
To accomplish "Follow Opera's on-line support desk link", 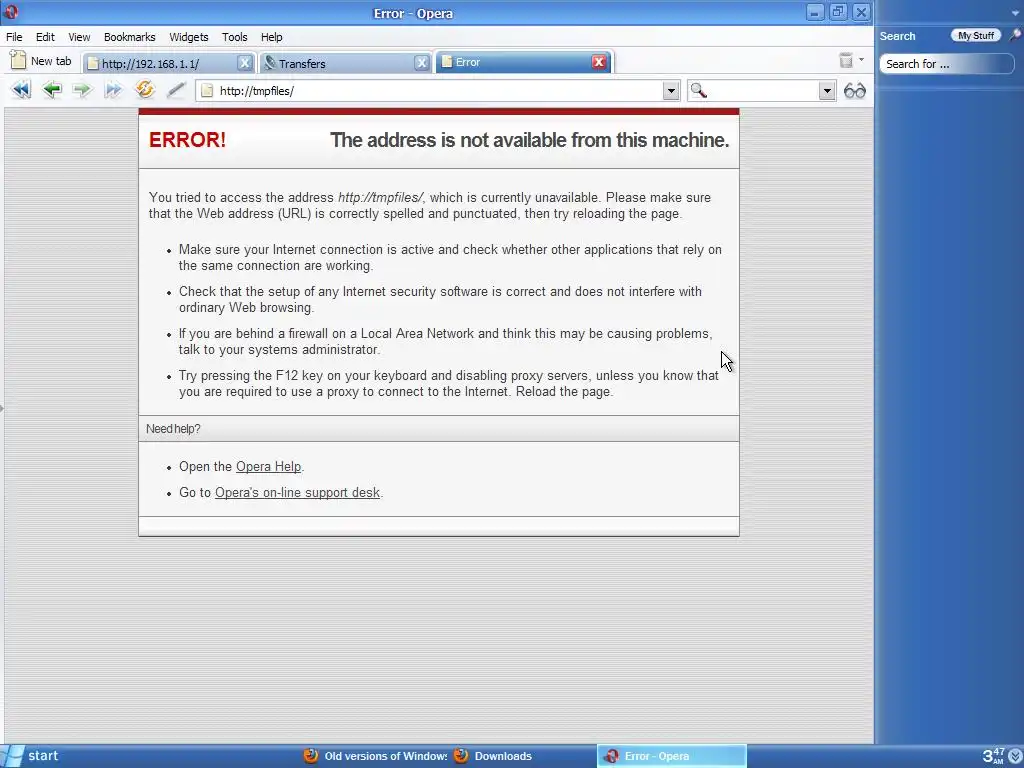I will (297, 492).
